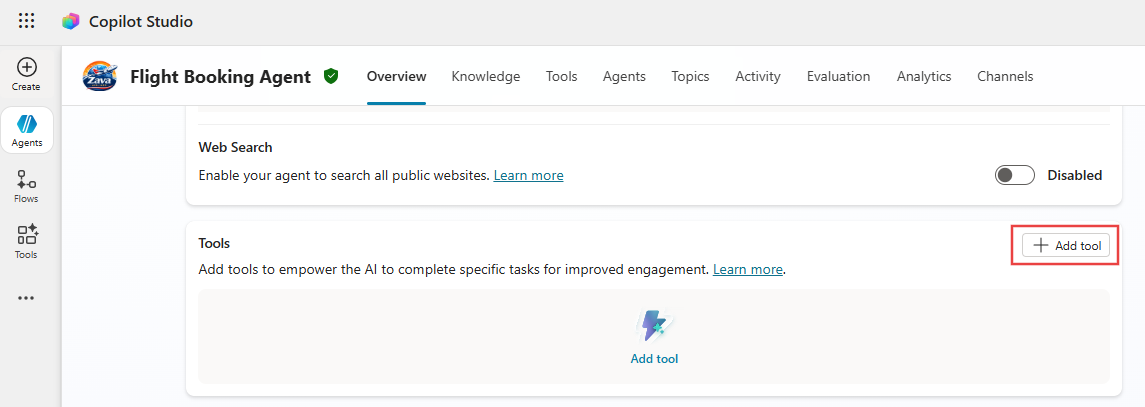This screenshot has width=1145, height=407.
Task: Open Learn more link in Tools section
Action: 748,269
